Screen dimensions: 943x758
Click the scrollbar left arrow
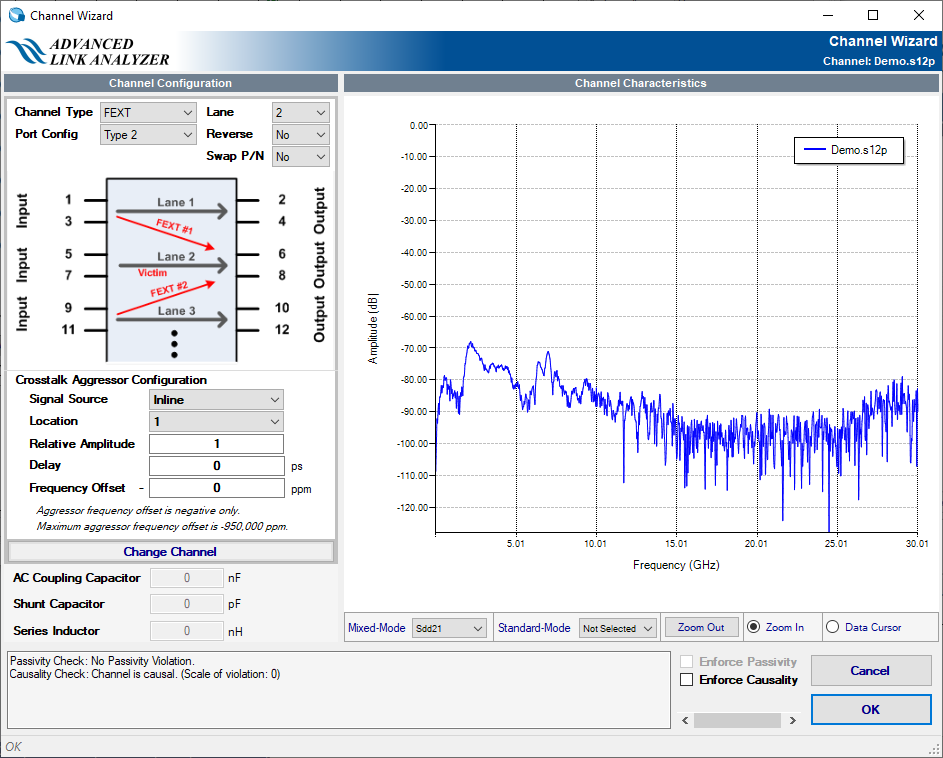(685, 720)
